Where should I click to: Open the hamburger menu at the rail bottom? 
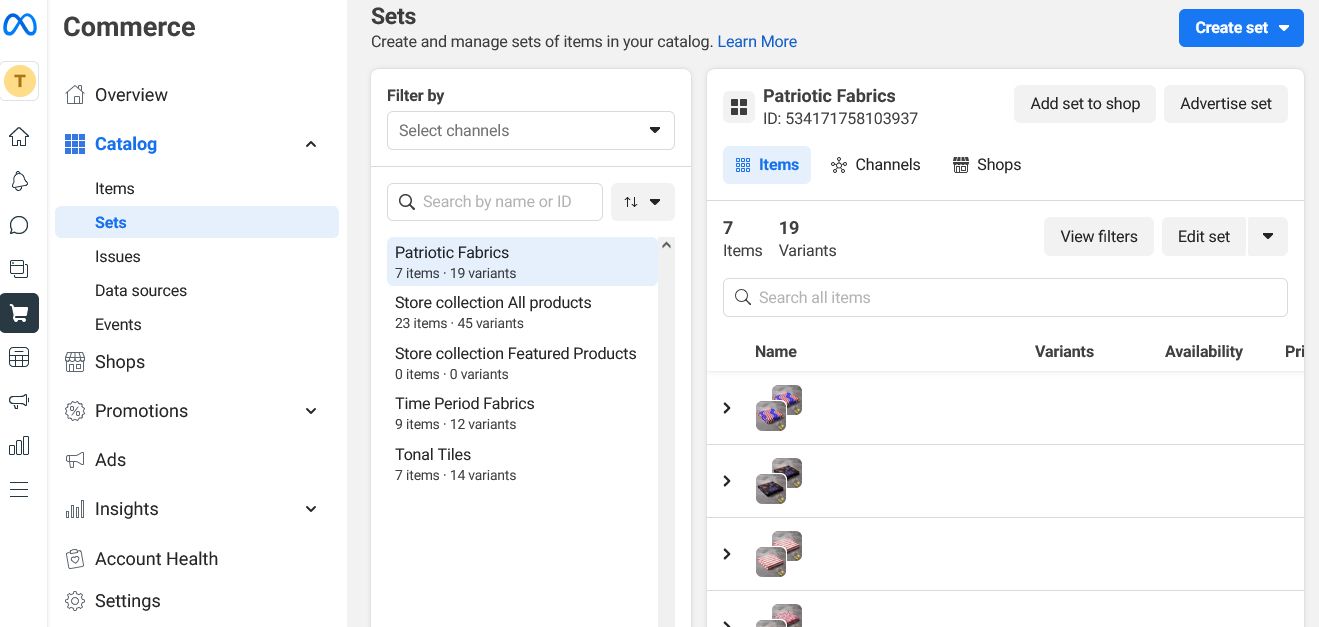tap(19, 489)
